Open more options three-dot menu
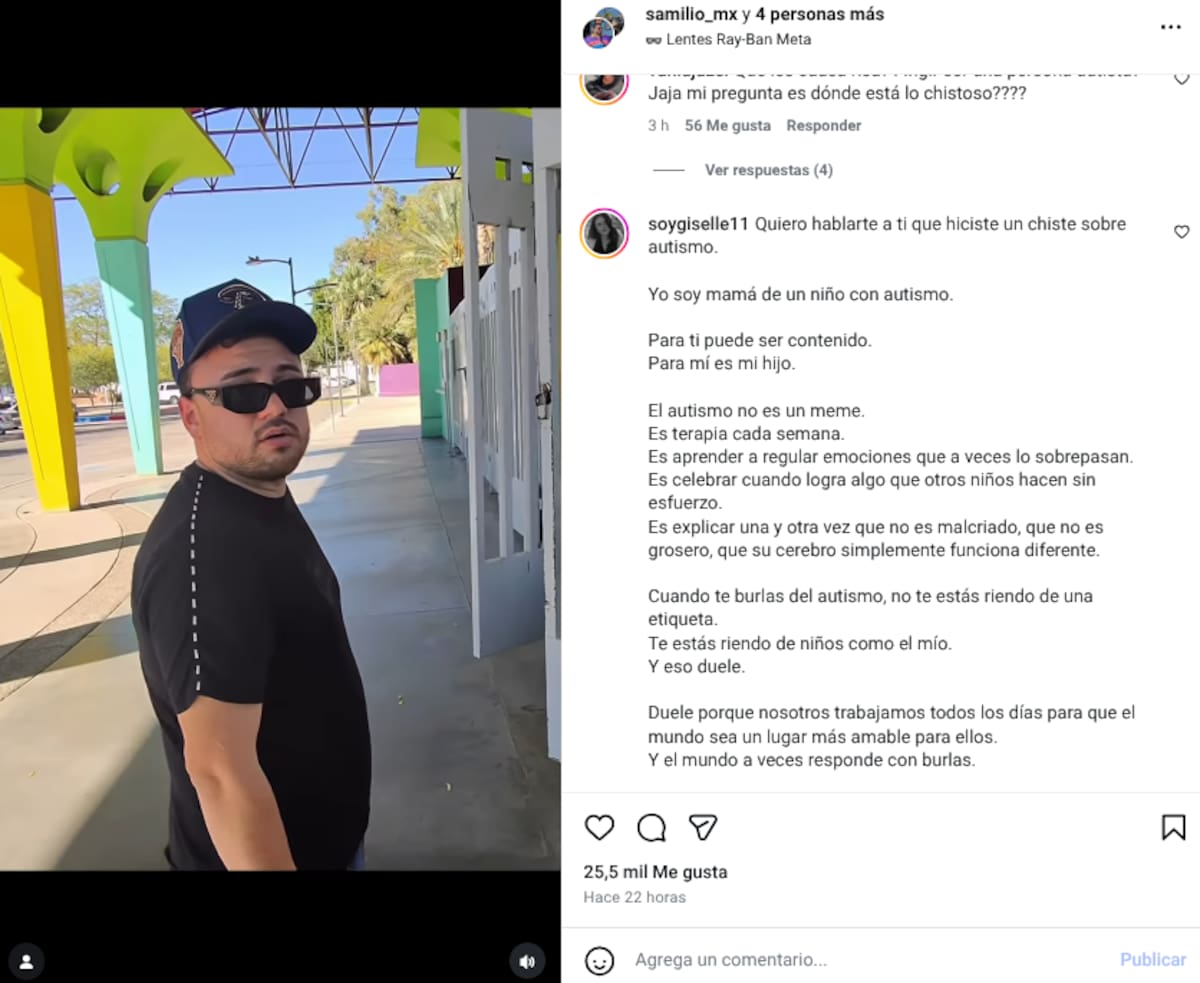Image resolution: width=1200 pixels, height=983 pixels. (x=1171, y=27)
